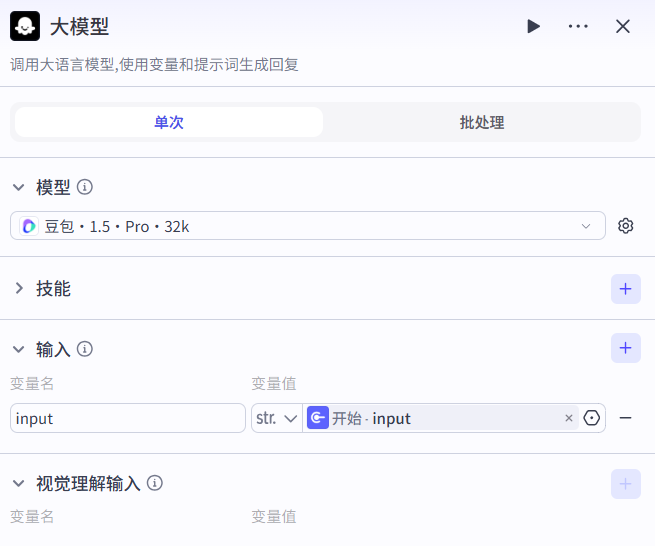
Task: Add a new skill with plus button
Action: tap(625, 289)
